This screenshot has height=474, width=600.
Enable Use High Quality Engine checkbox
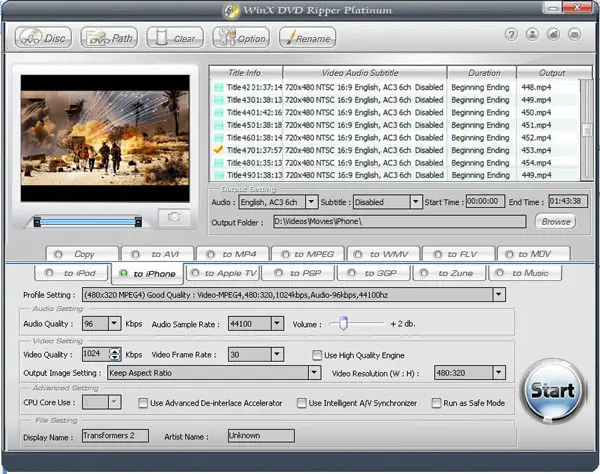click(x=317, y=355)
